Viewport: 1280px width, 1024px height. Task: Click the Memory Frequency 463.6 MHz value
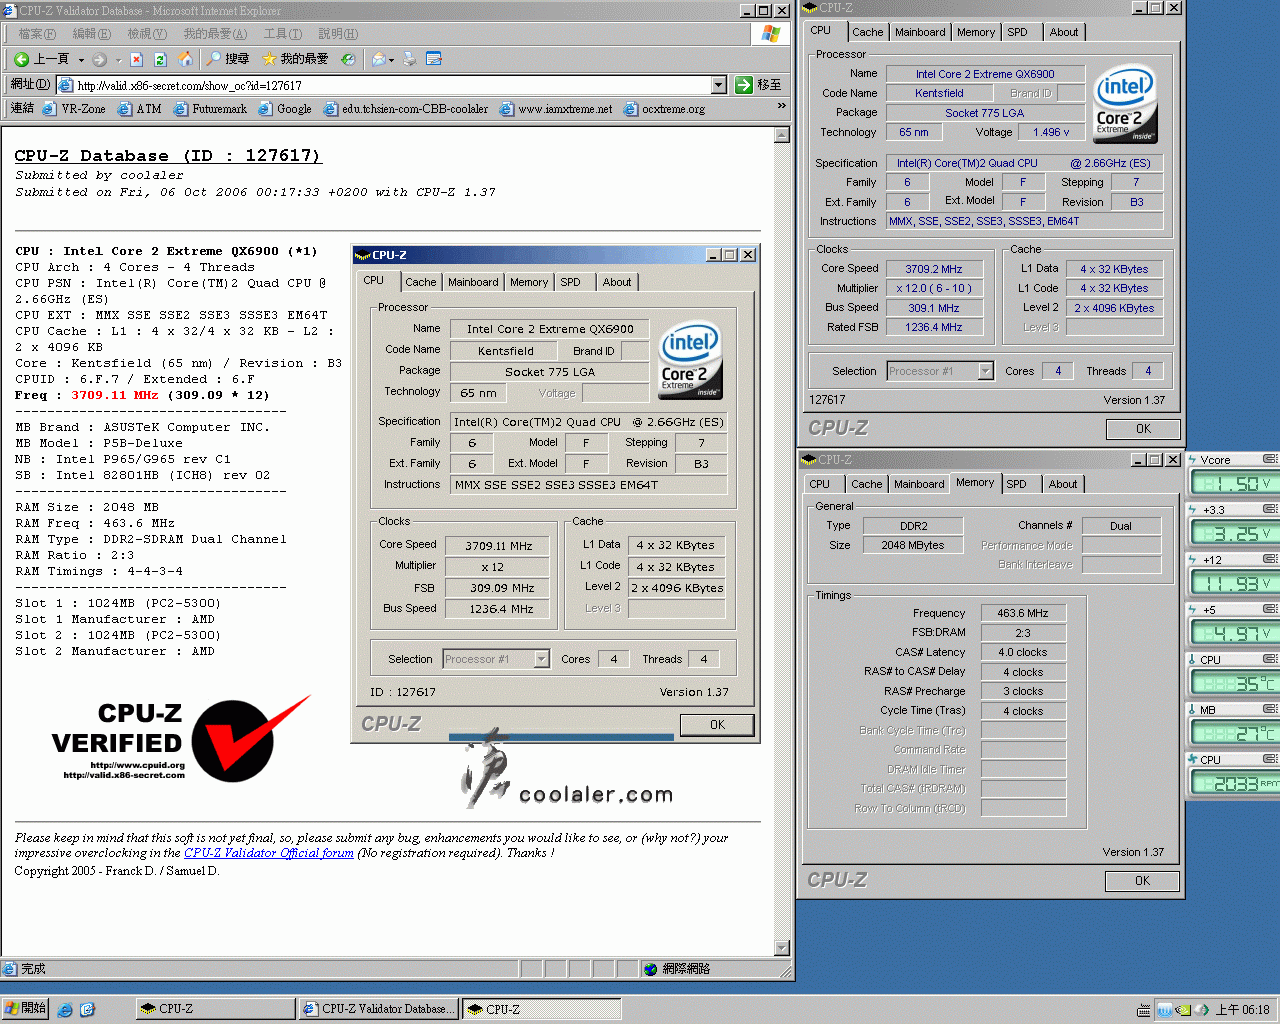1023,613
